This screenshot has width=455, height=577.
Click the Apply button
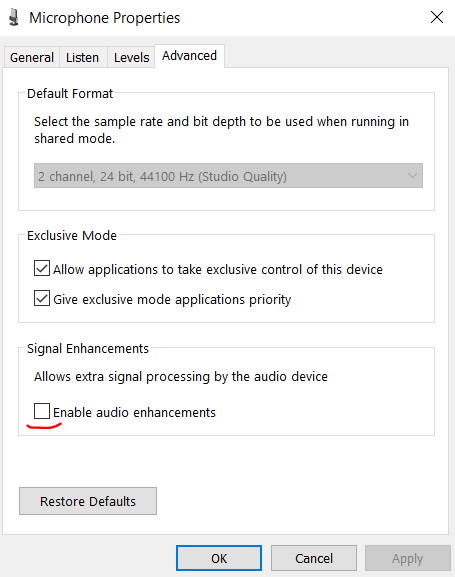408,558
